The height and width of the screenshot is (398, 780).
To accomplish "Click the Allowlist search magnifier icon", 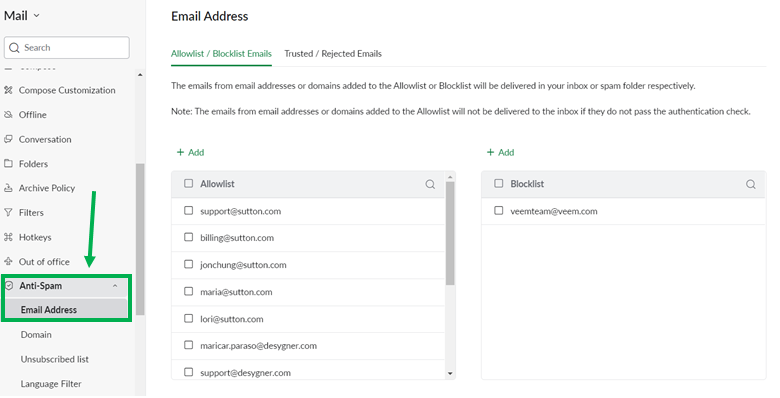I will coord(430,185).
